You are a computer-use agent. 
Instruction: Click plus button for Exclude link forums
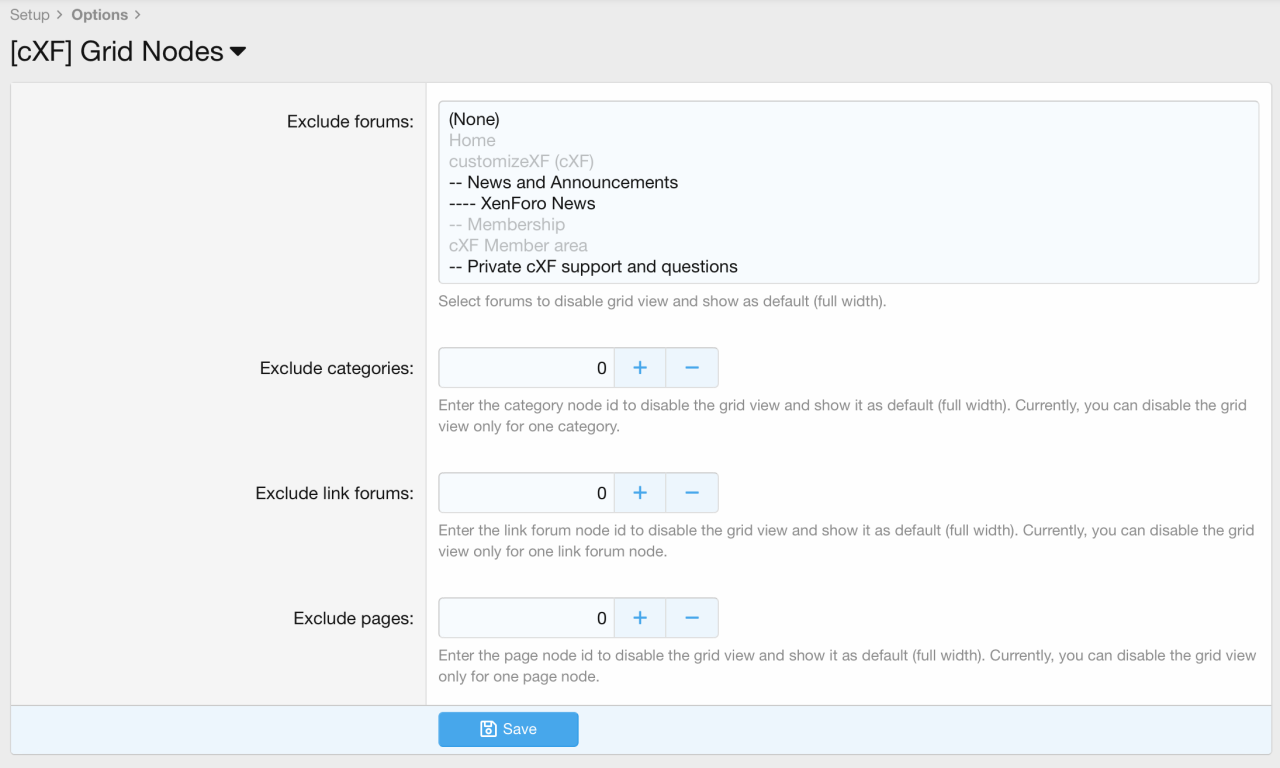click(x=640, y=493)
